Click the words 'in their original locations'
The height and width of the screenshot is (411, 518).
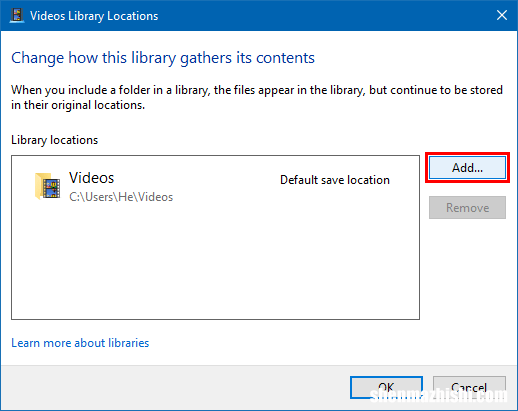click(x=78, y=105)
